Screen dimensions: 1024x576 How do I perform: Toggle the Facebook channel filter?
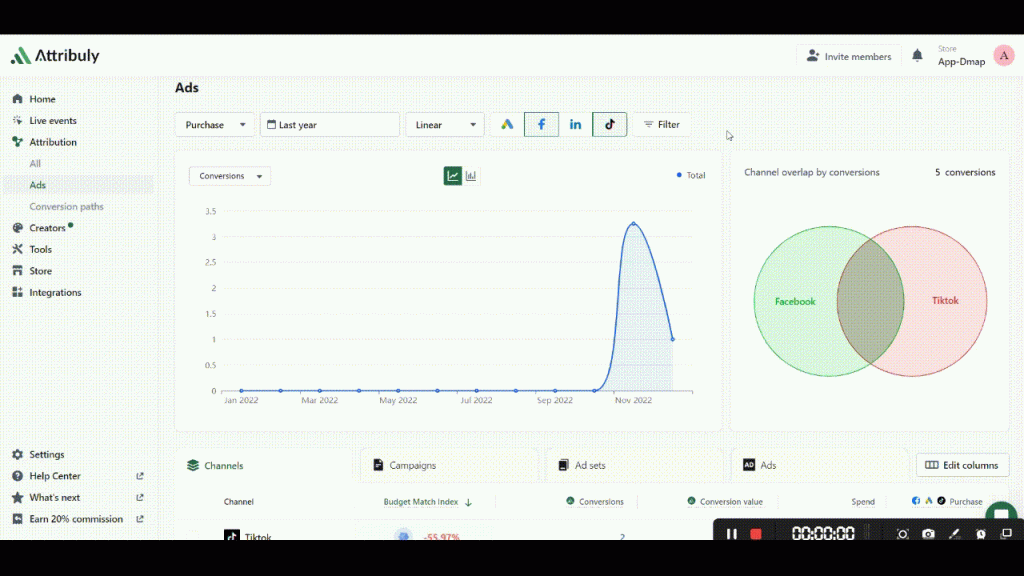coord(541,125)
